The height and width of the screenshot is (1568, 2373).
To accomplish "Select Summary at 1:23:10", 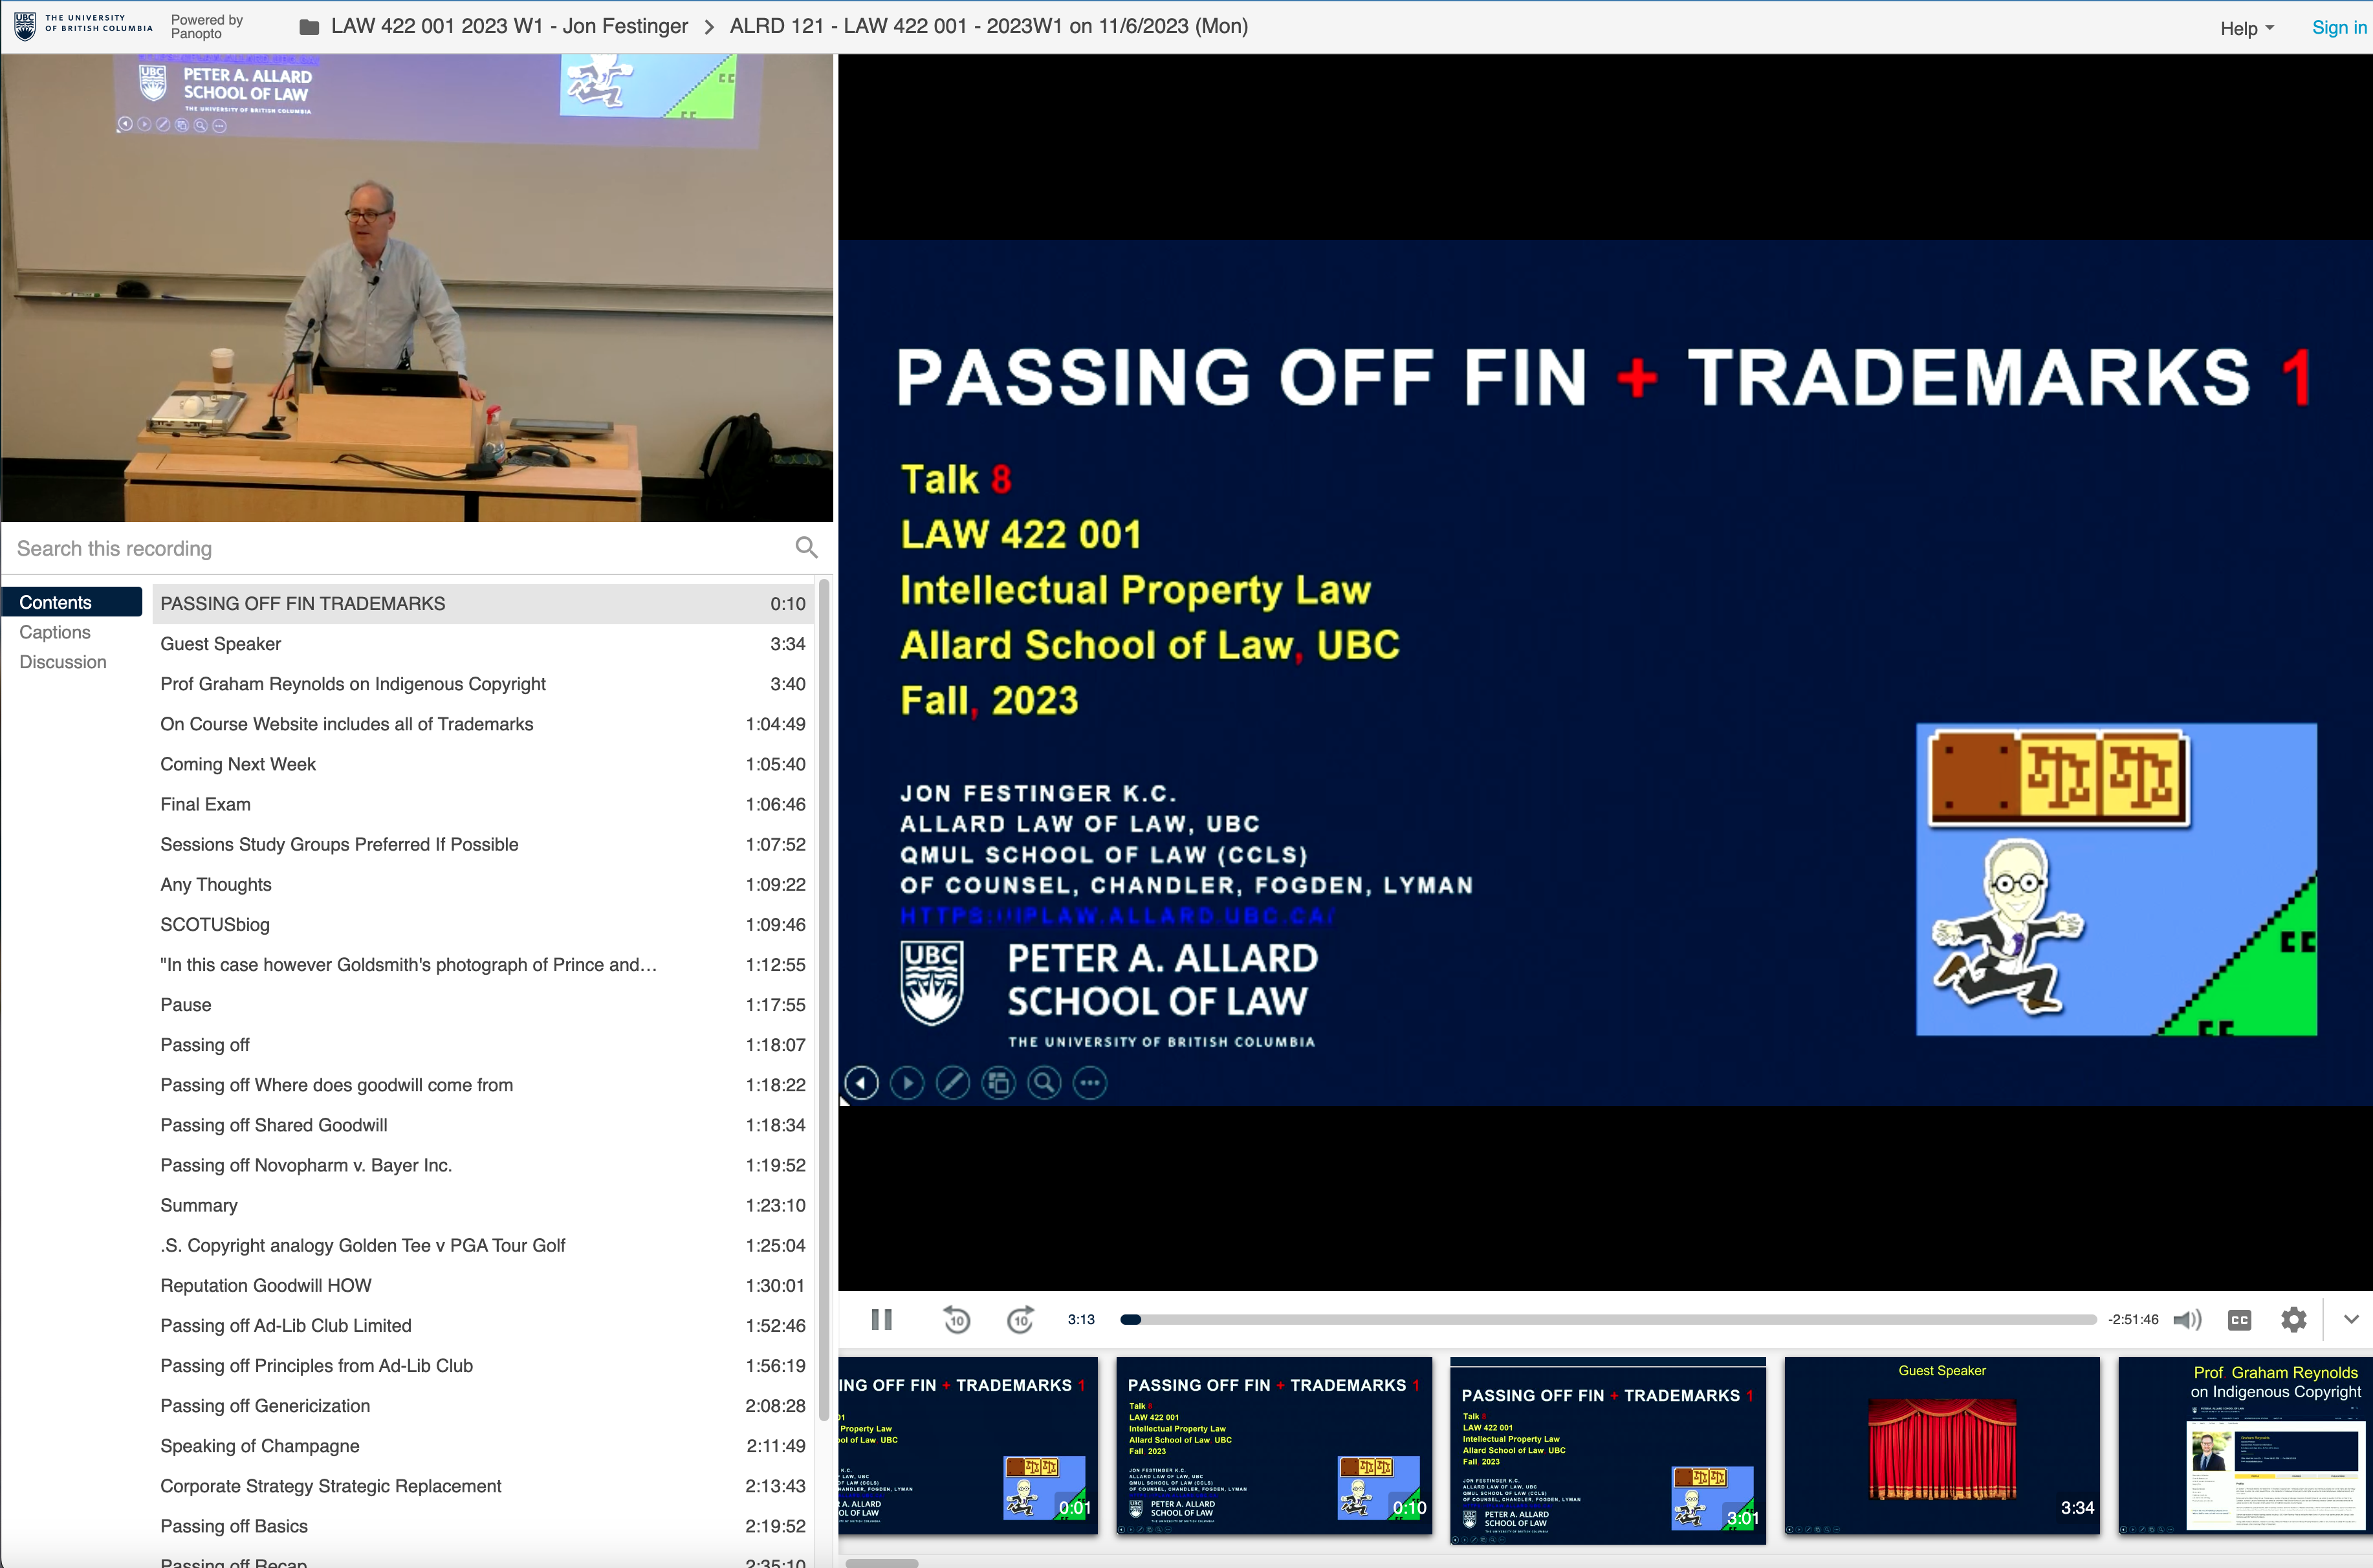I will point(483,1205).
